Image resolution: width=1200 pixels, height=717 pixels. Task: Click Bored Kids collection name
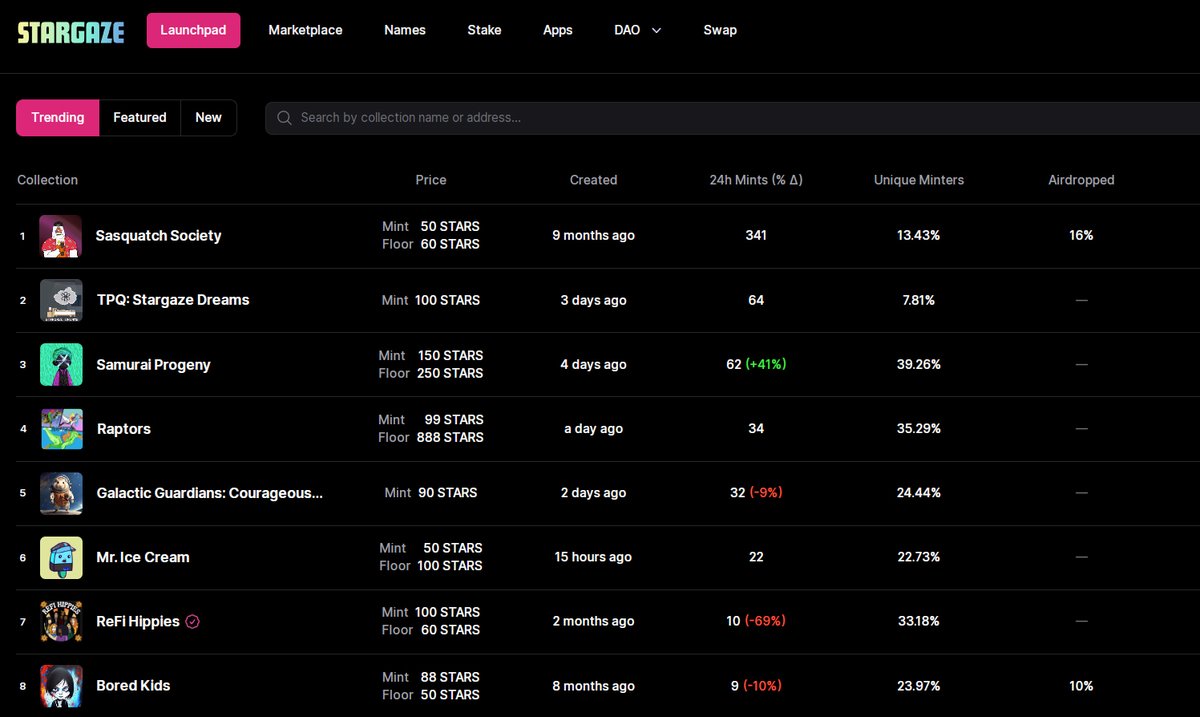[x=133, y=686]
